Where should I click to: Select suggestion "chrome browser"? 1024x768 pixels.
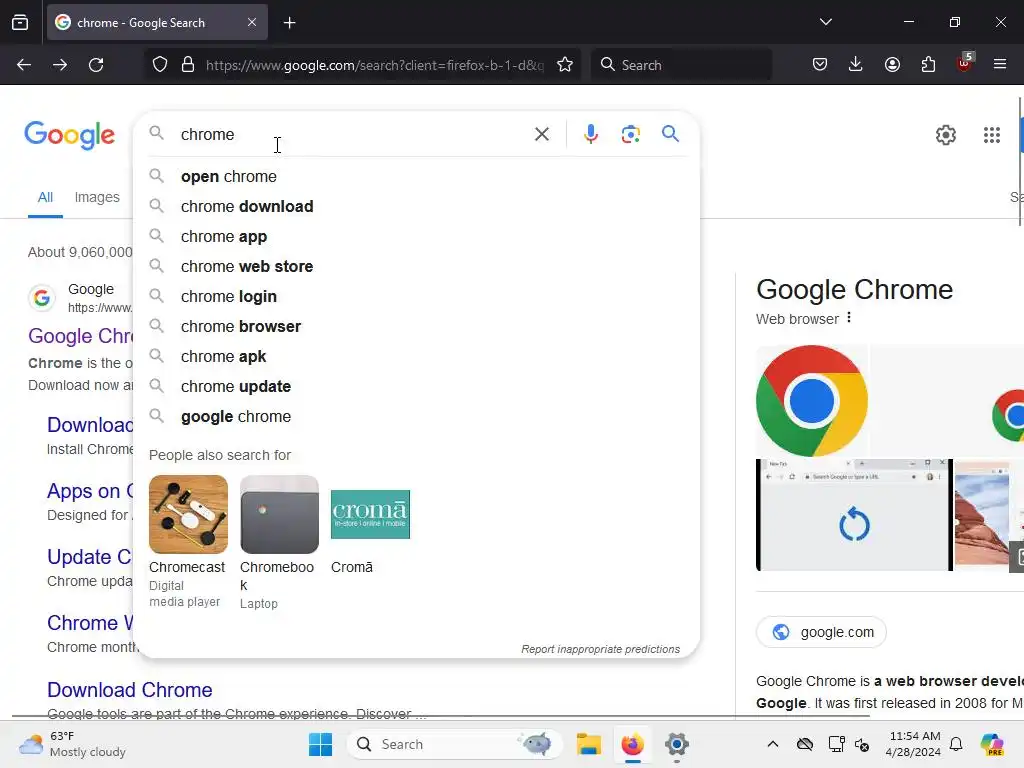click(417, 327)
